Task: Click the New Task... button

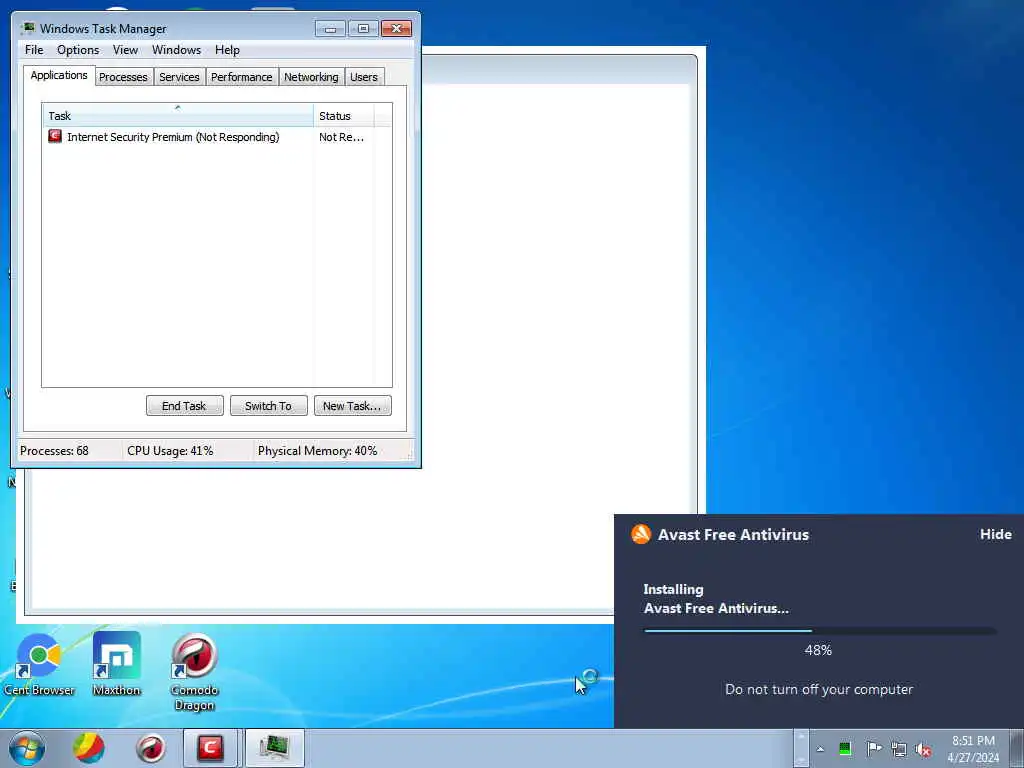Action: point(352,406)
